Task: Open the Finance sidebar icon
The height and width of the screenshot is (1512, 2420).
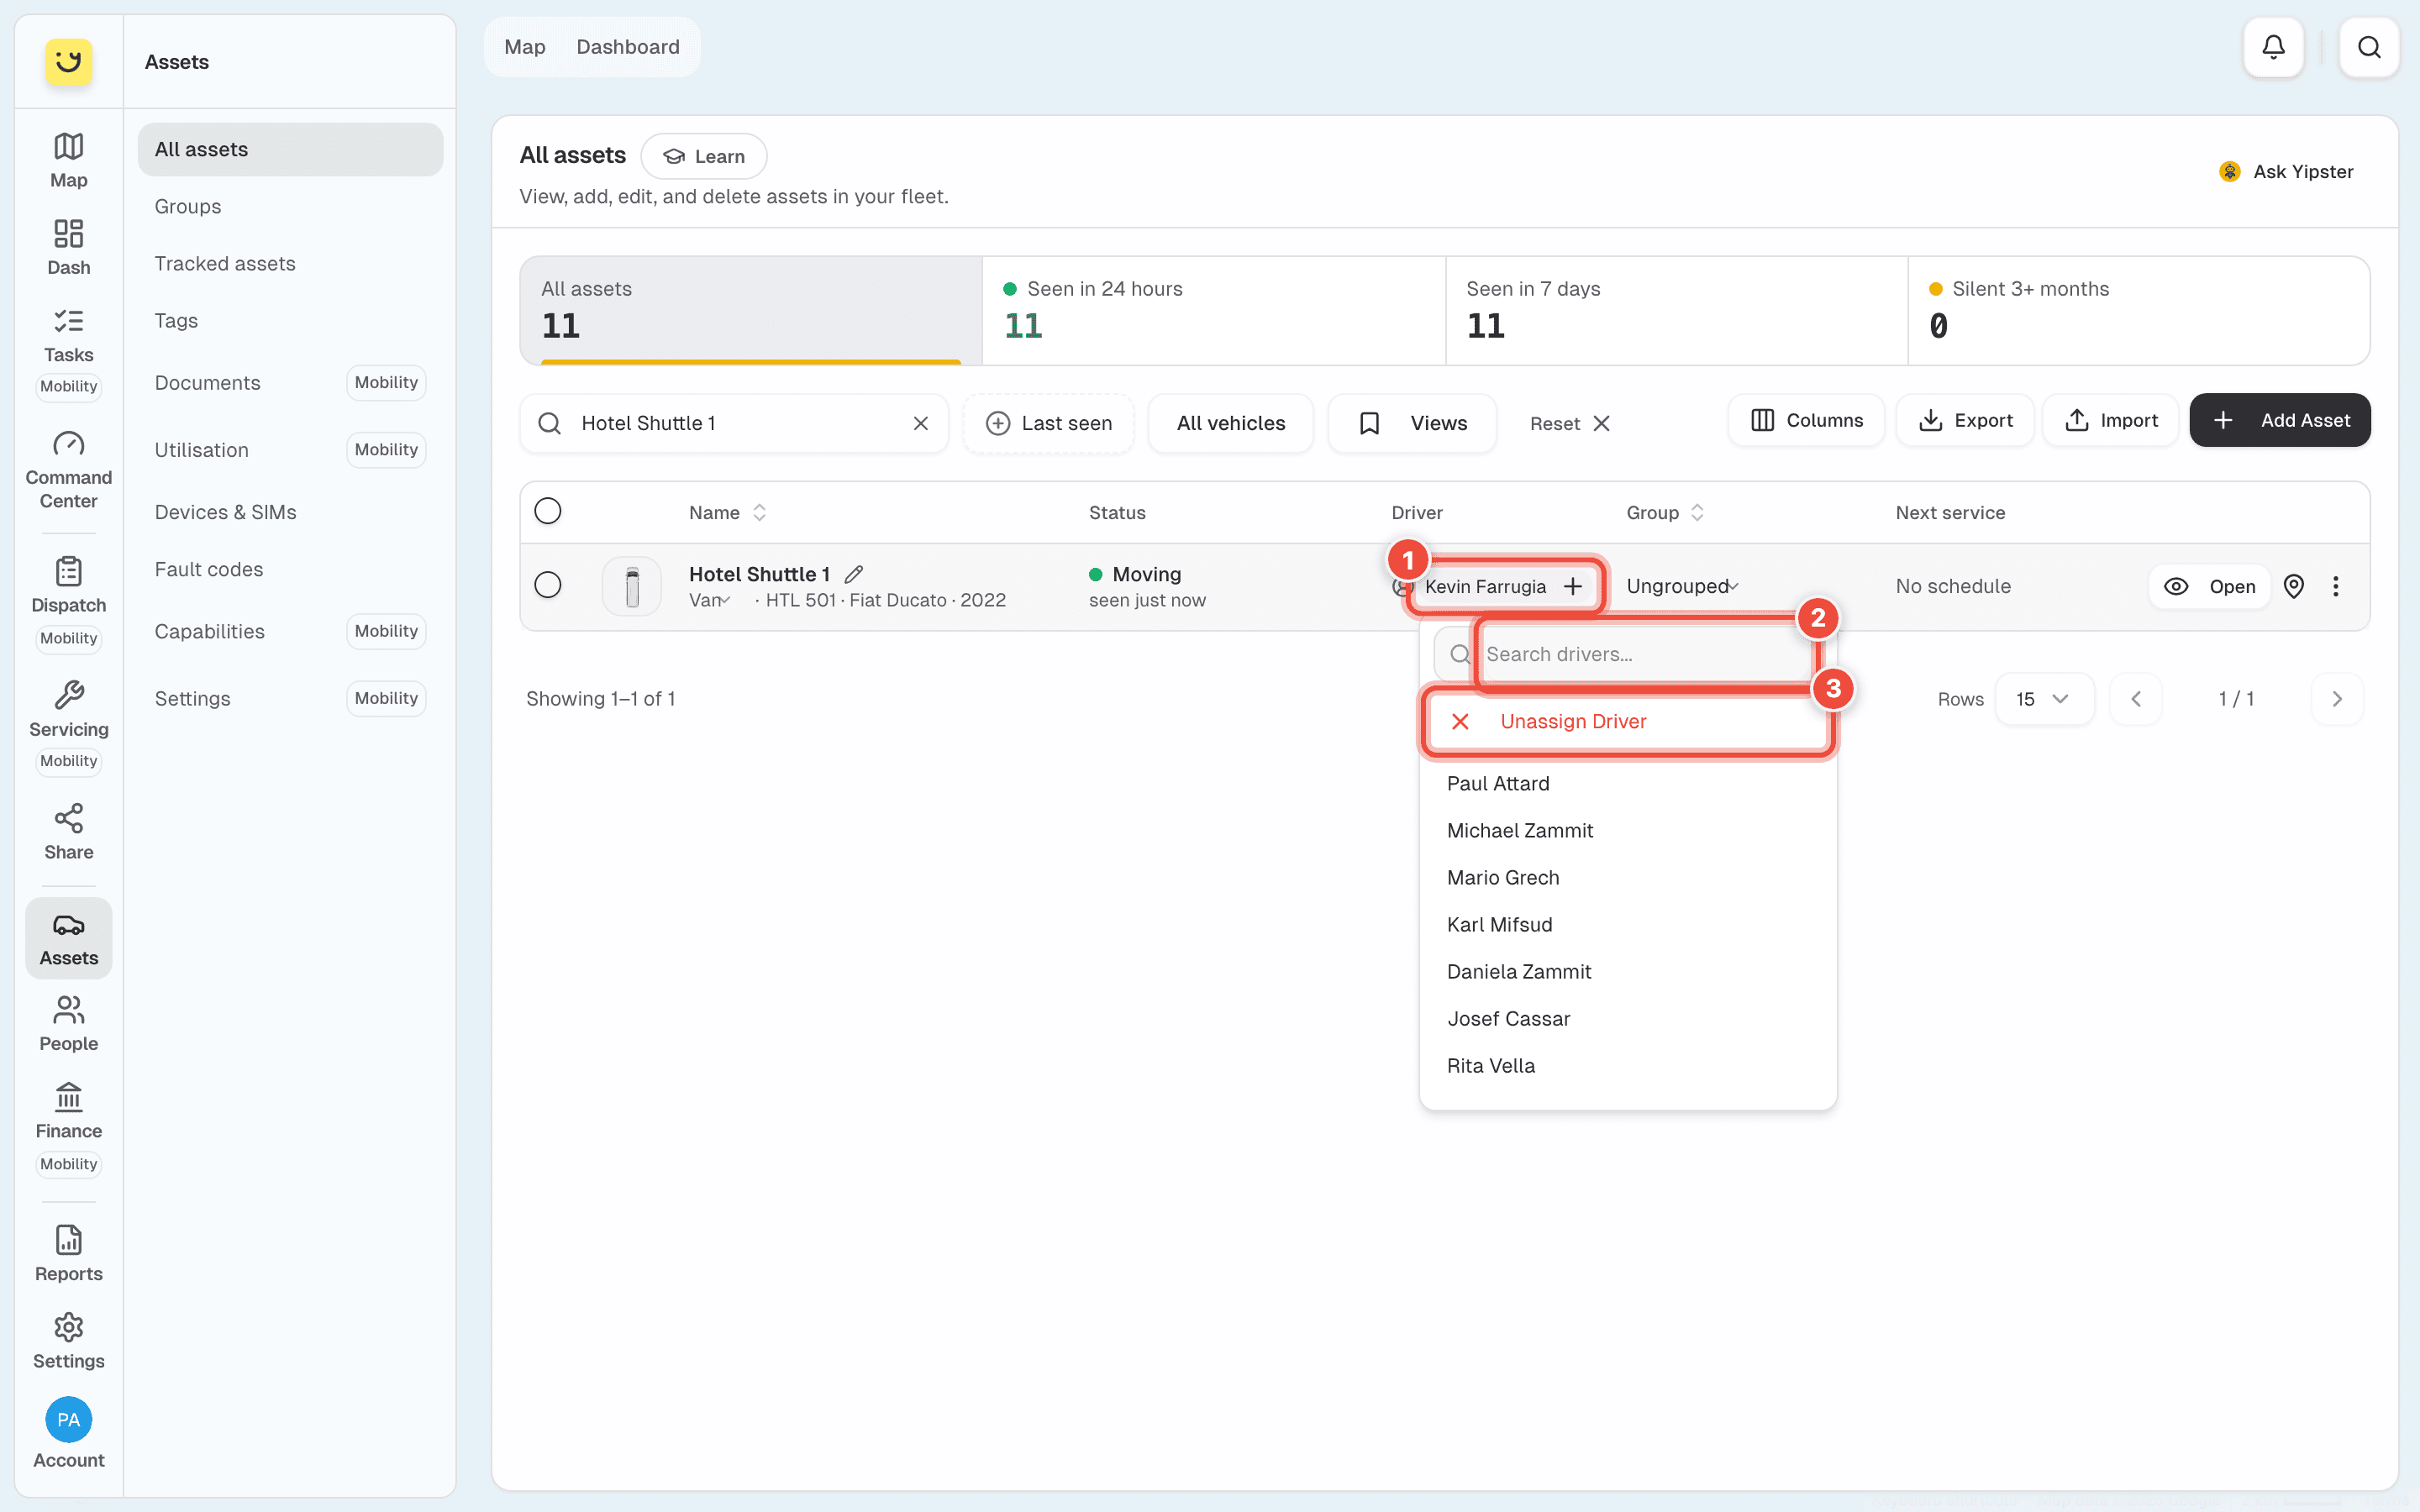Action: 68,1111
